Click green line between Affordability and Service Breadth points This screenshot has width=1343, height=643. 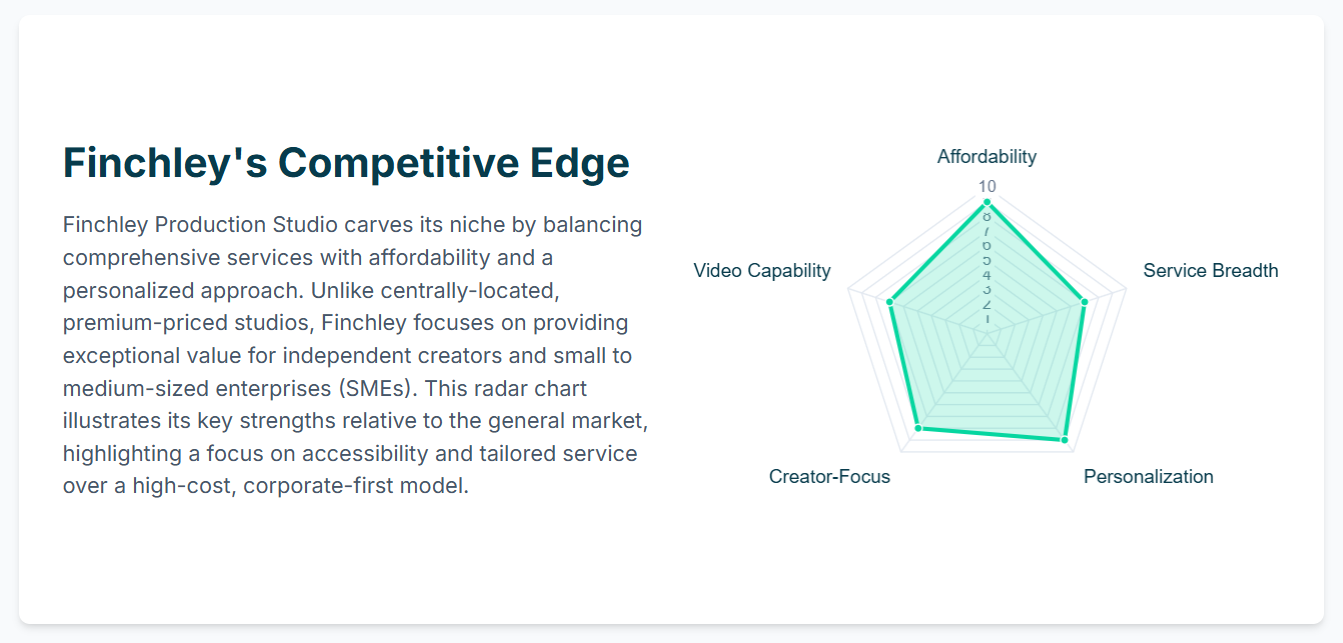[1036, 251]
